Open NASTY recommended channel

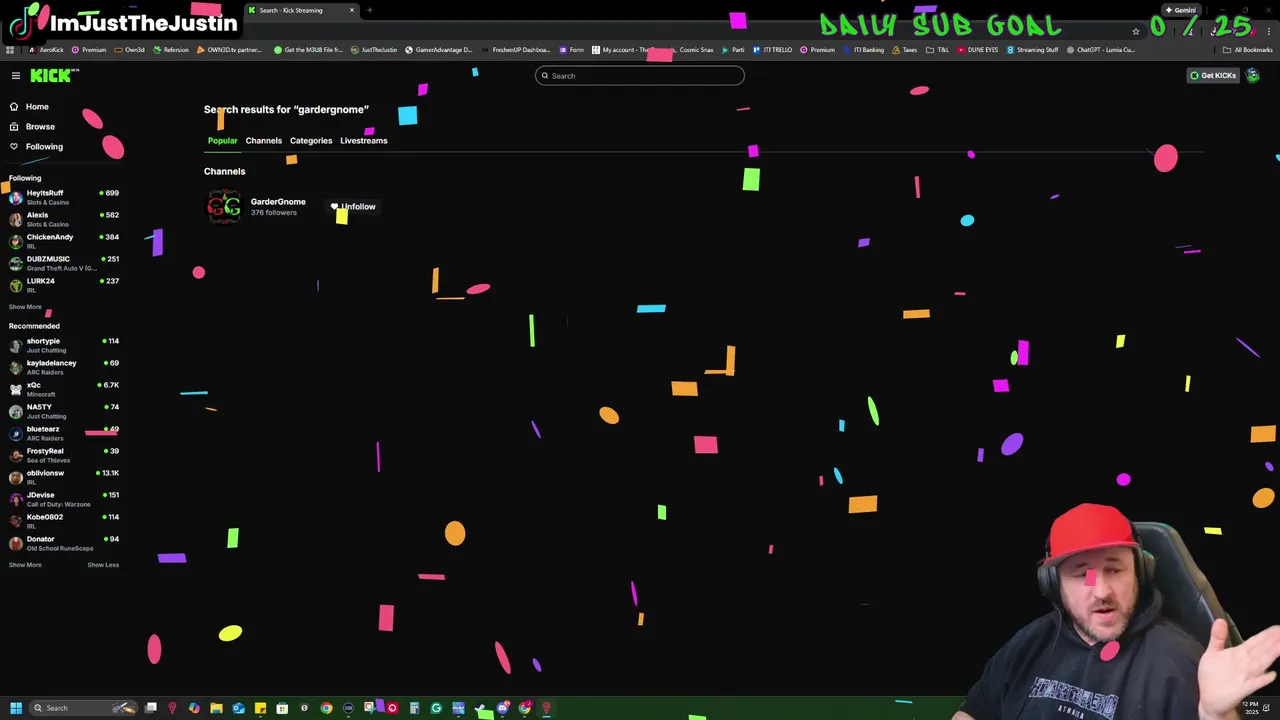[x=62, y=411]
